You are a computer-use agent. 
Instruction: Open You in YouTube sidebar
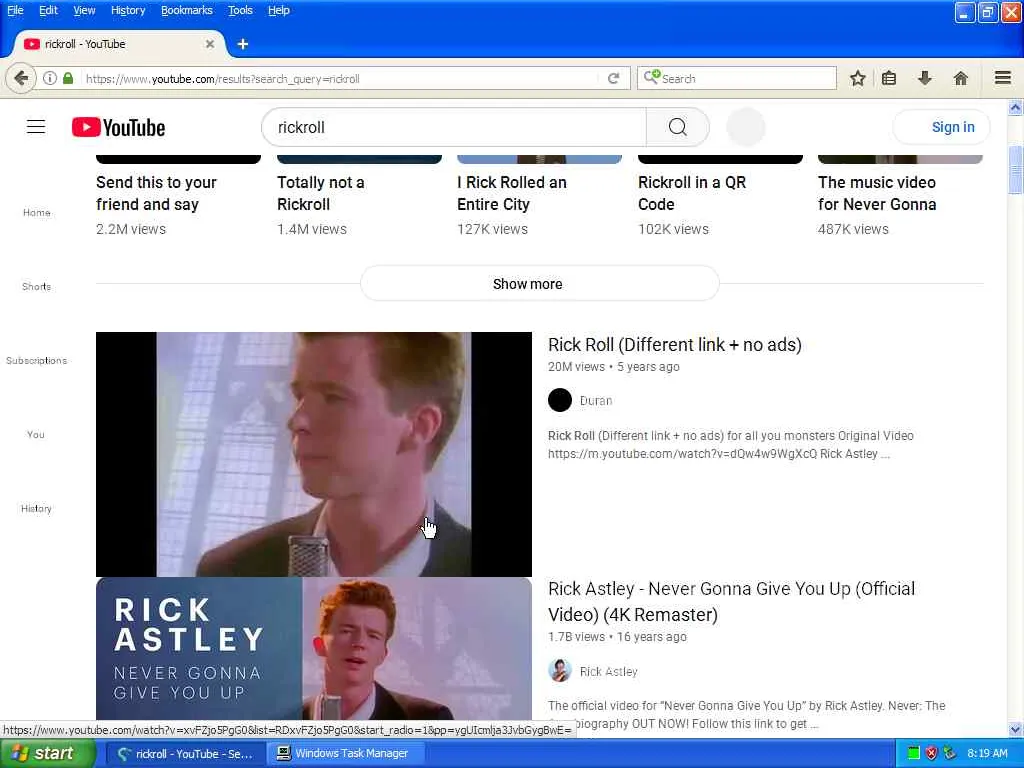[36, 434]
